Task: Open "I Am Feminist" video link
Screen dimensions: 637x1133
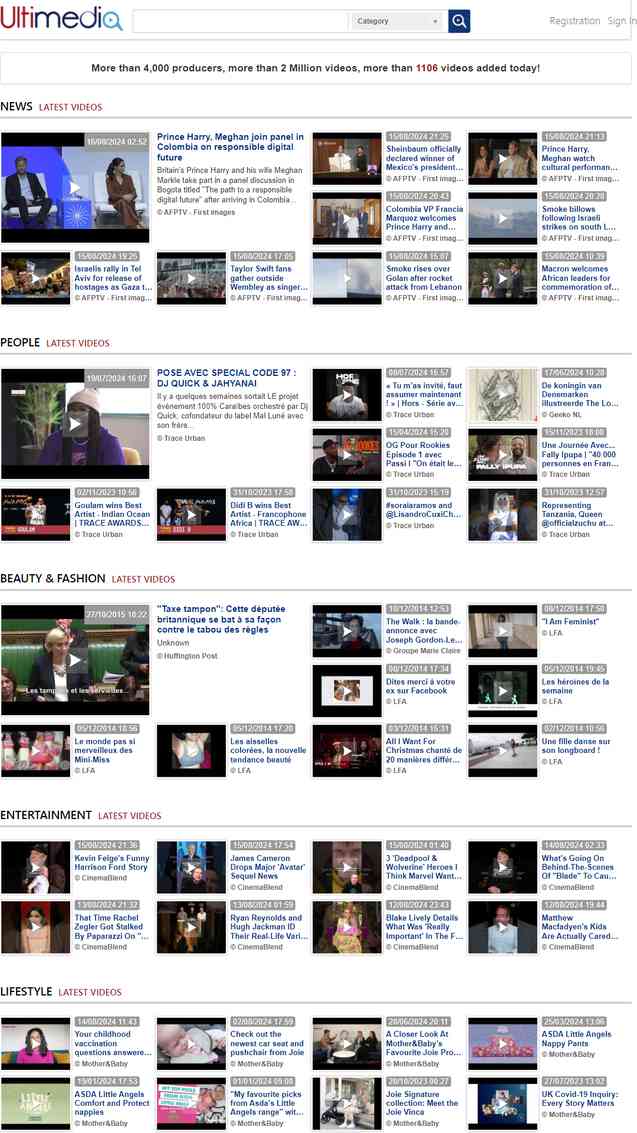Action: pyautogui.click(x=571, y=621)
